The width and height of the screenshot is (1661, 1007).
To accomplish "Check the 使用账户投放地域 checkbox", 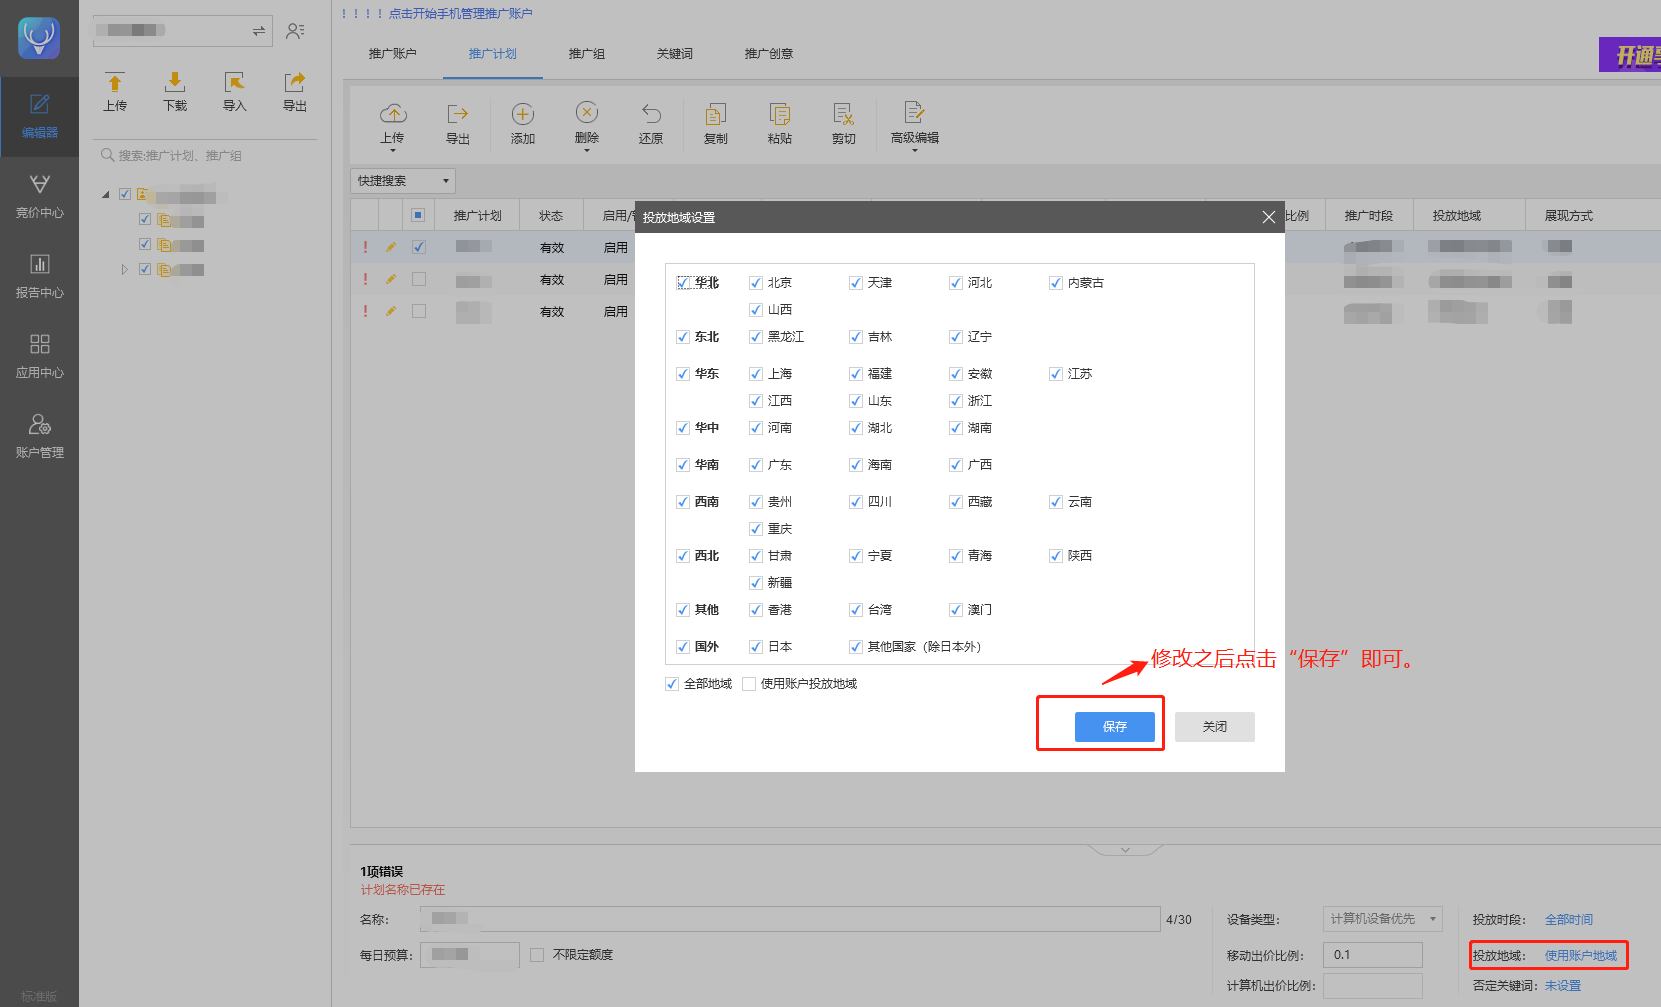I will point(749,684).
